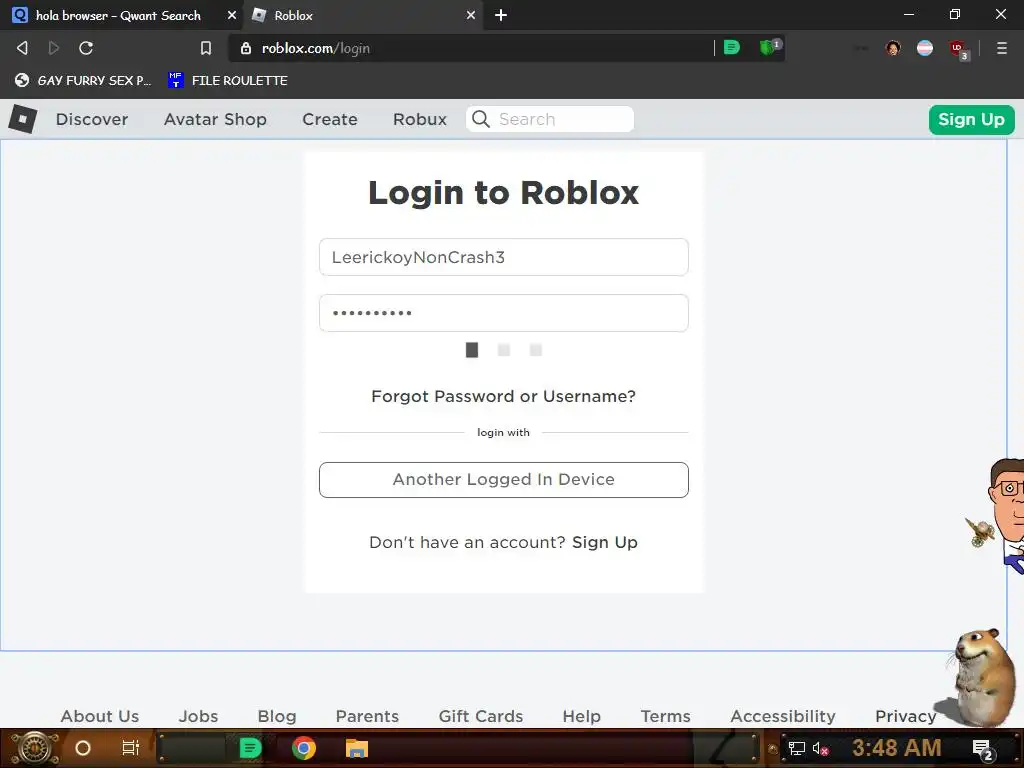Open the Terms footer link
The width and height of the screenshot is (1024, 768).
tap(665, 716)
